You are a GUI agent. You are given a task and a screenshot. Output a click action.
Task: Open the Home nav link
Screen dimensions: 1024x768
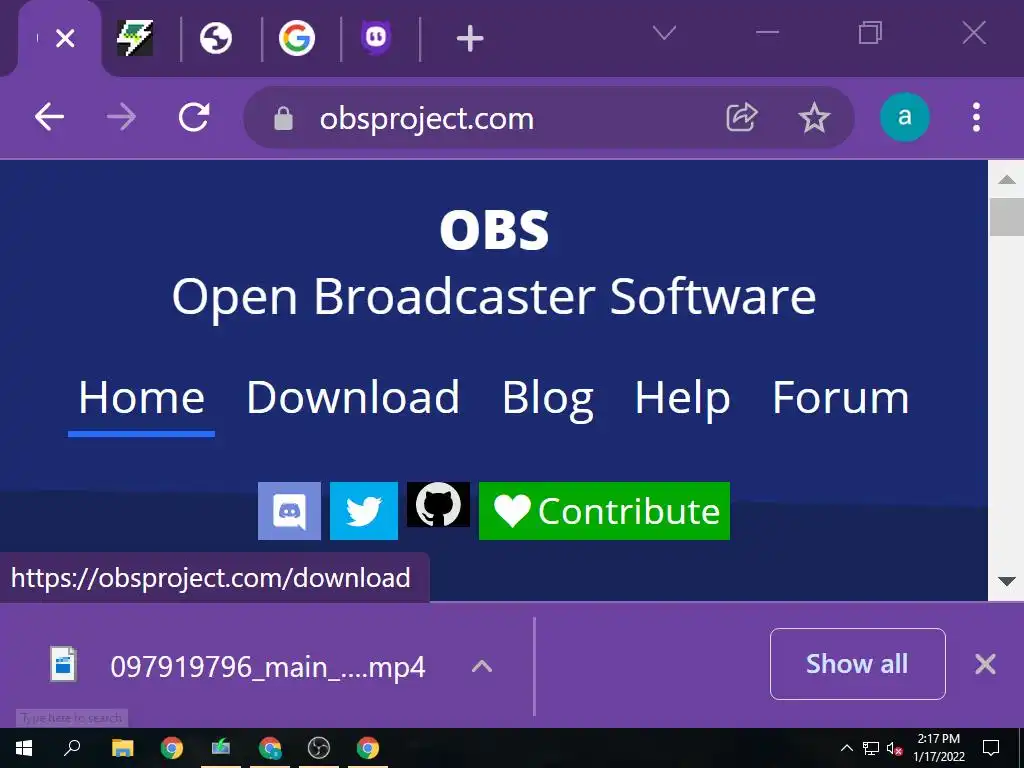coord(141,398)
